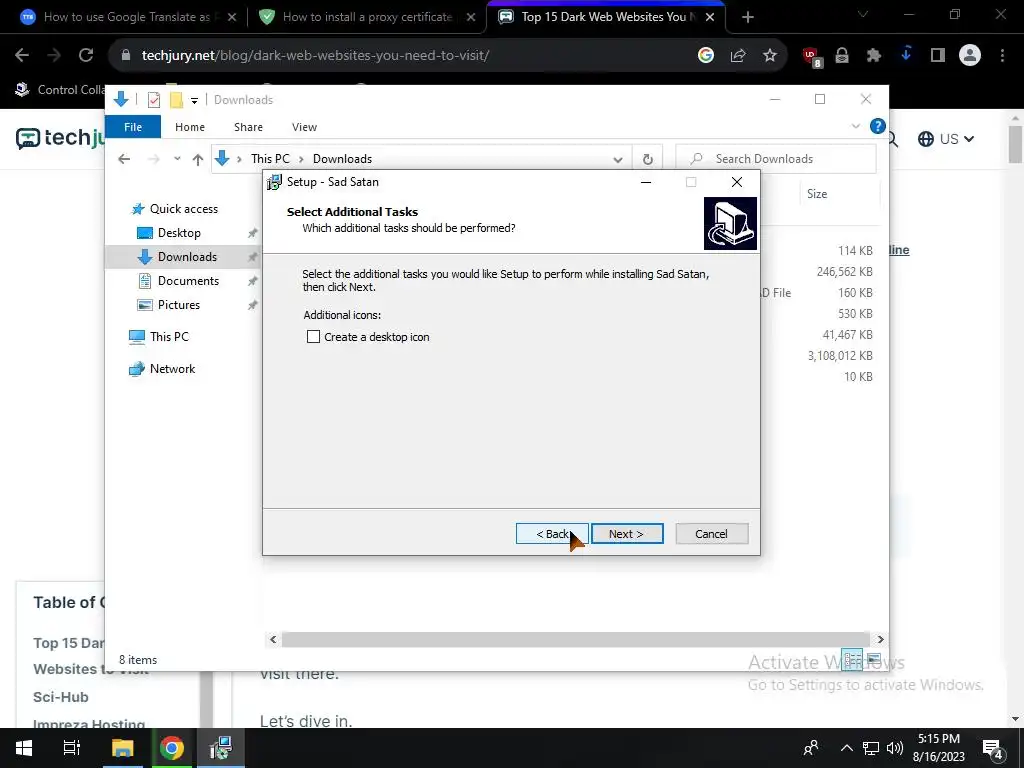The height and width of the screenshot is (768, 1024).
Task: Click the New folder quick access icon
Action: (176, 100)
